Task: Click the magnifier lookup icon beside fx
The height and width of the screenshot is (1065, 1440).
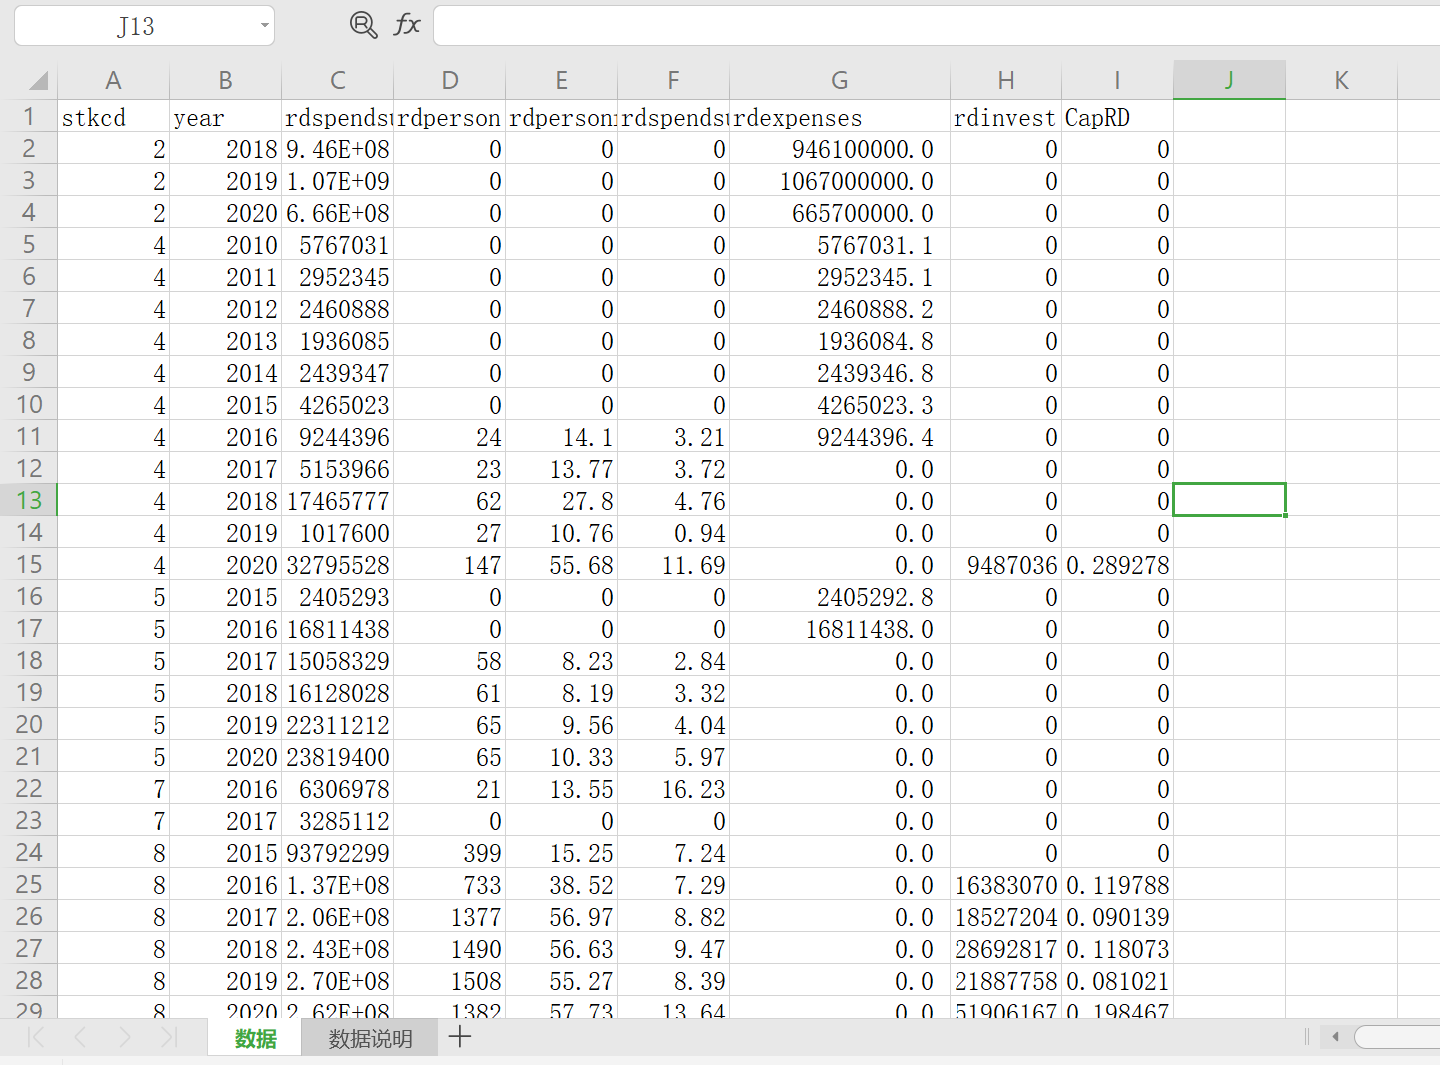Action: [x=363, y=25]
